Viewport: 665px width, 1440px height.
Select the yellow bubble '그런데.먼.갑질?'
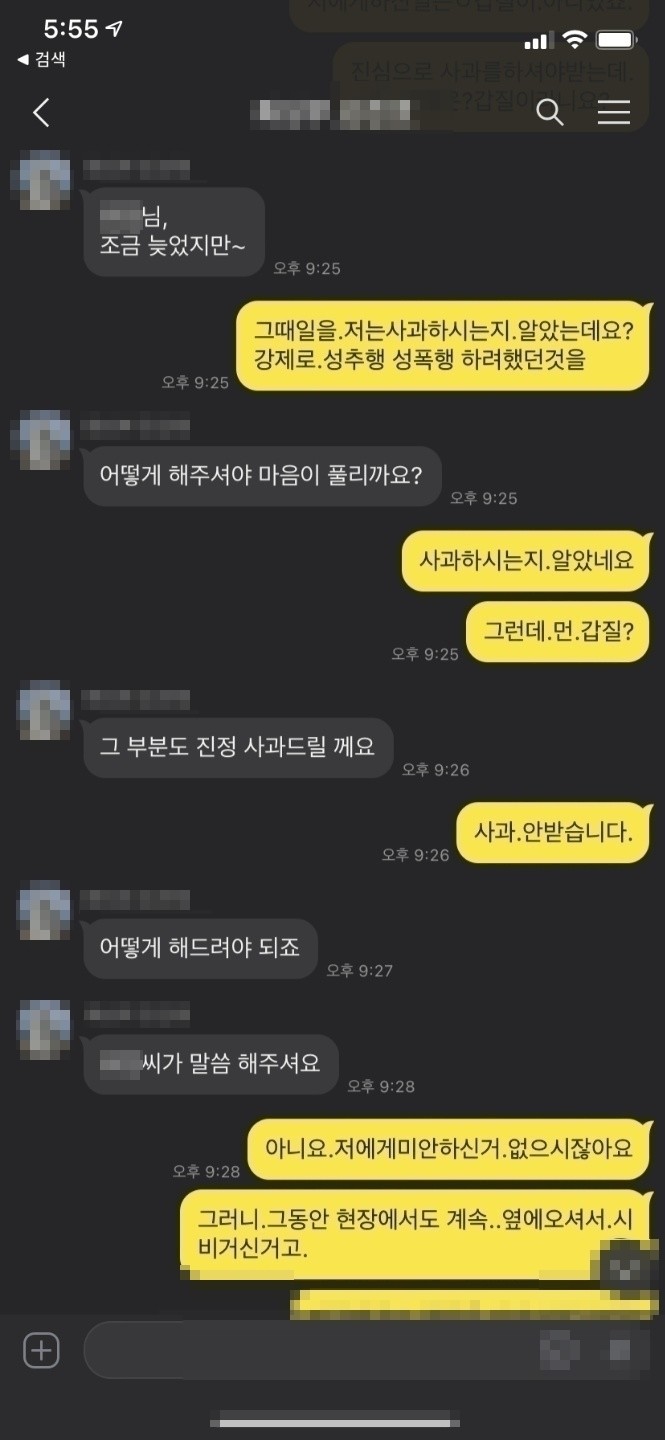pos(558,632)
